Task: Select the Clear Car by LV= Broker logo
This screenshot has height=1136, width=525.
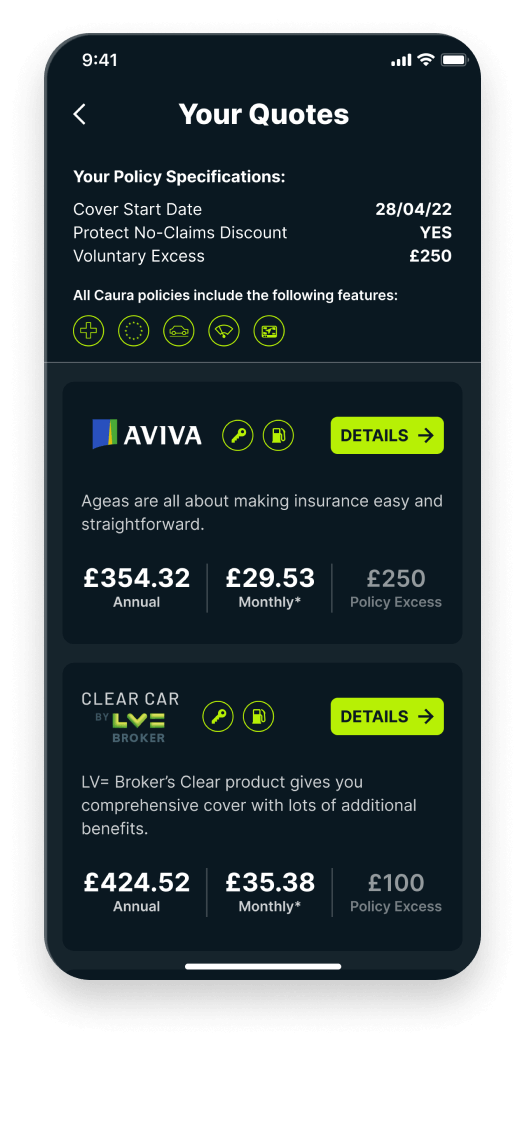Action: click(130, 717)
